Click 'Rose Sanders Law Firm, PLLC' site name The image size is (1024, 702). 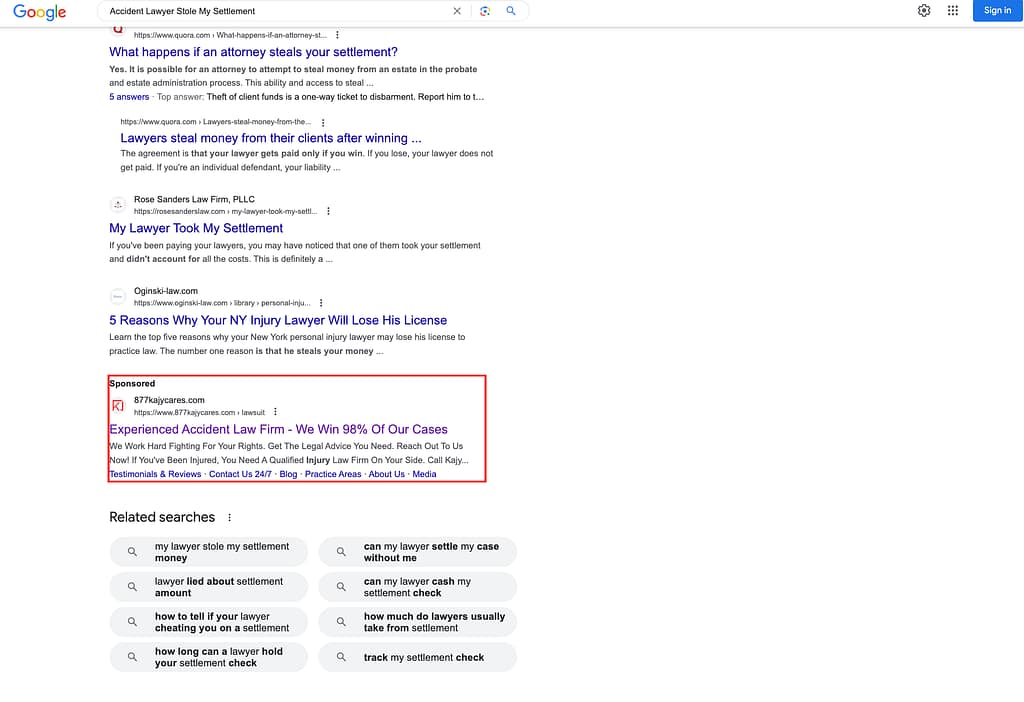195,199
